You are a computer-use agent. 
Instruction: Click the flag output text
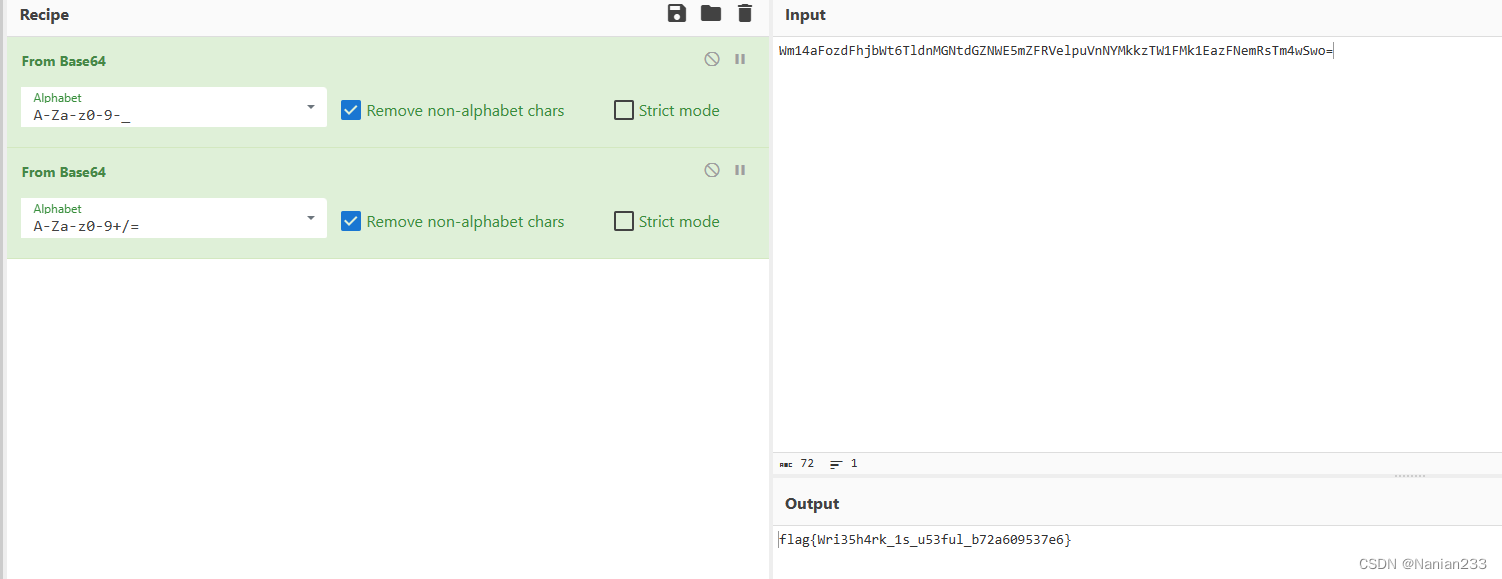pyautogui.click(x=925, y=540)
